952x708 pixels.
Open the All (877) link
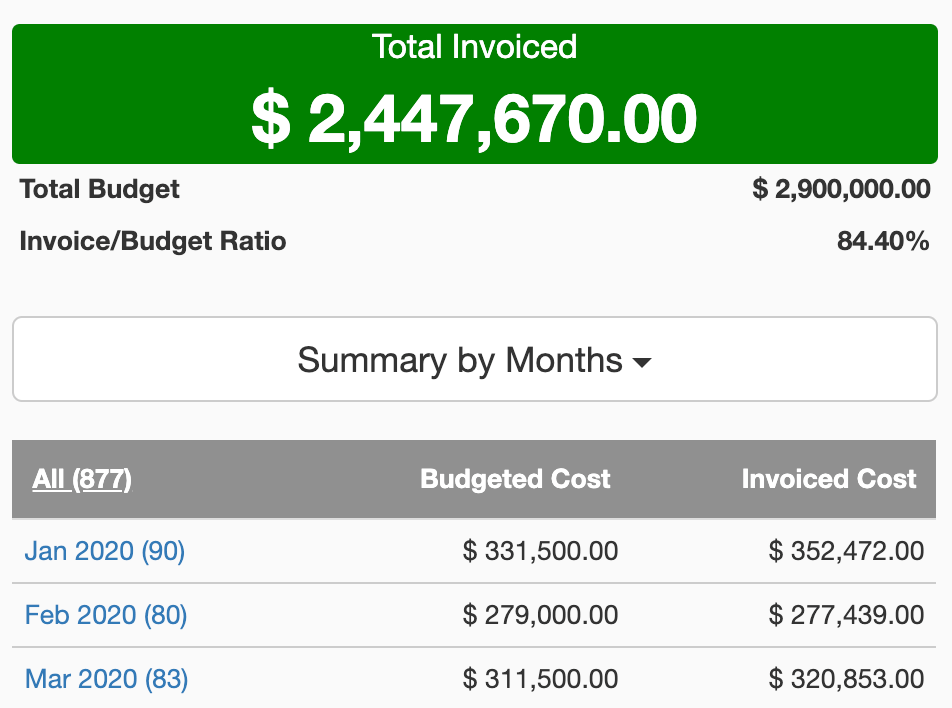[x=82, y=480]
